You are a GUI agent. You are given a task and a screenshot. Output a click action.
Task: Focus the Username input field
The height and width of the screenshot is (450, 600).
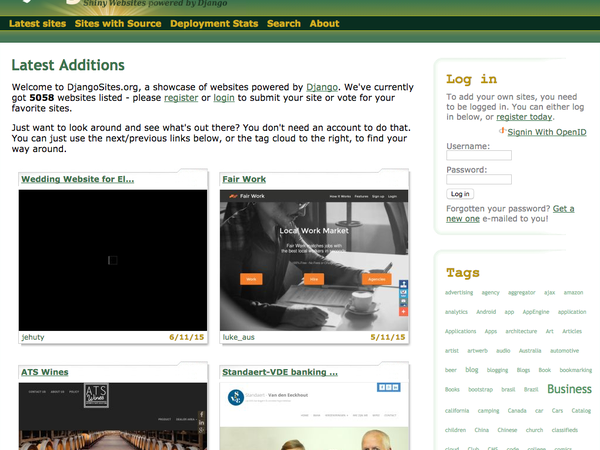coord(479,155)
